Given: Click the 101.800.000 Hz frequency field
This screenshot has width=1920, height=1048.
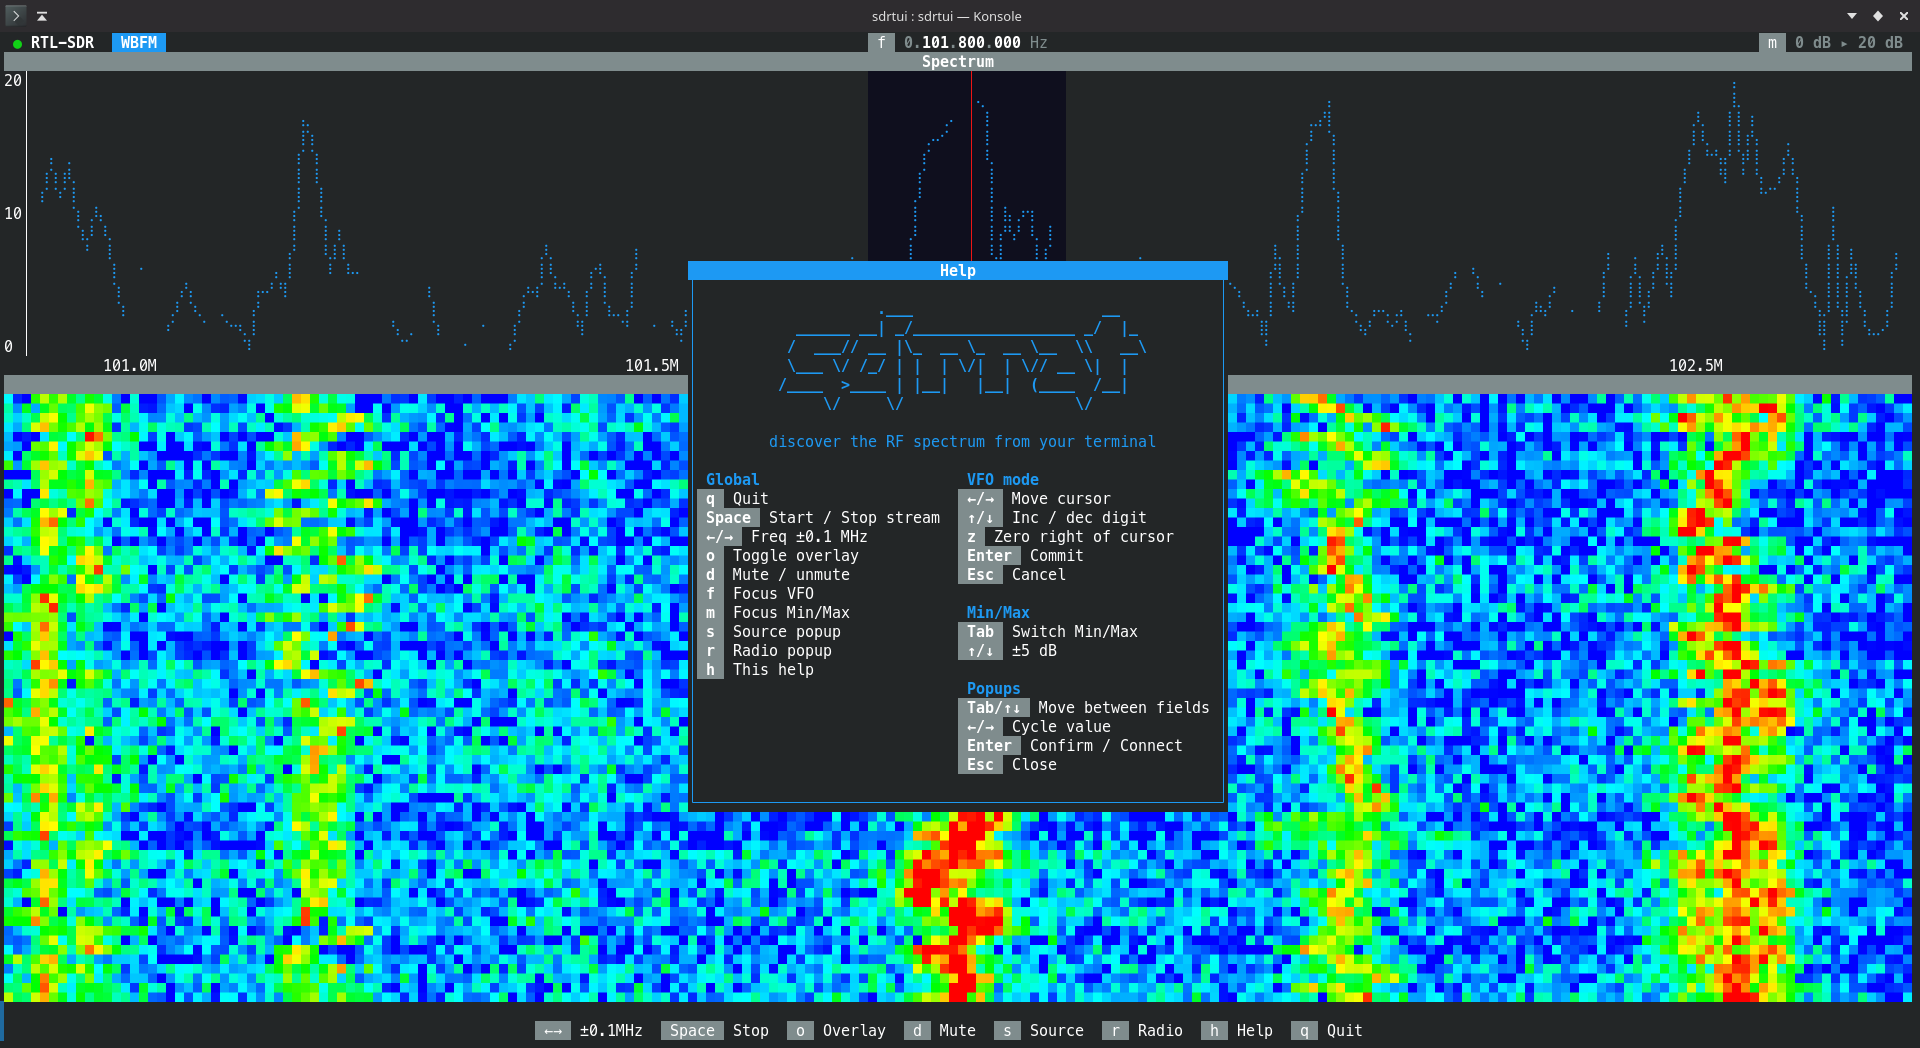Looking at the screenshot, I should [x=975, y=42].
